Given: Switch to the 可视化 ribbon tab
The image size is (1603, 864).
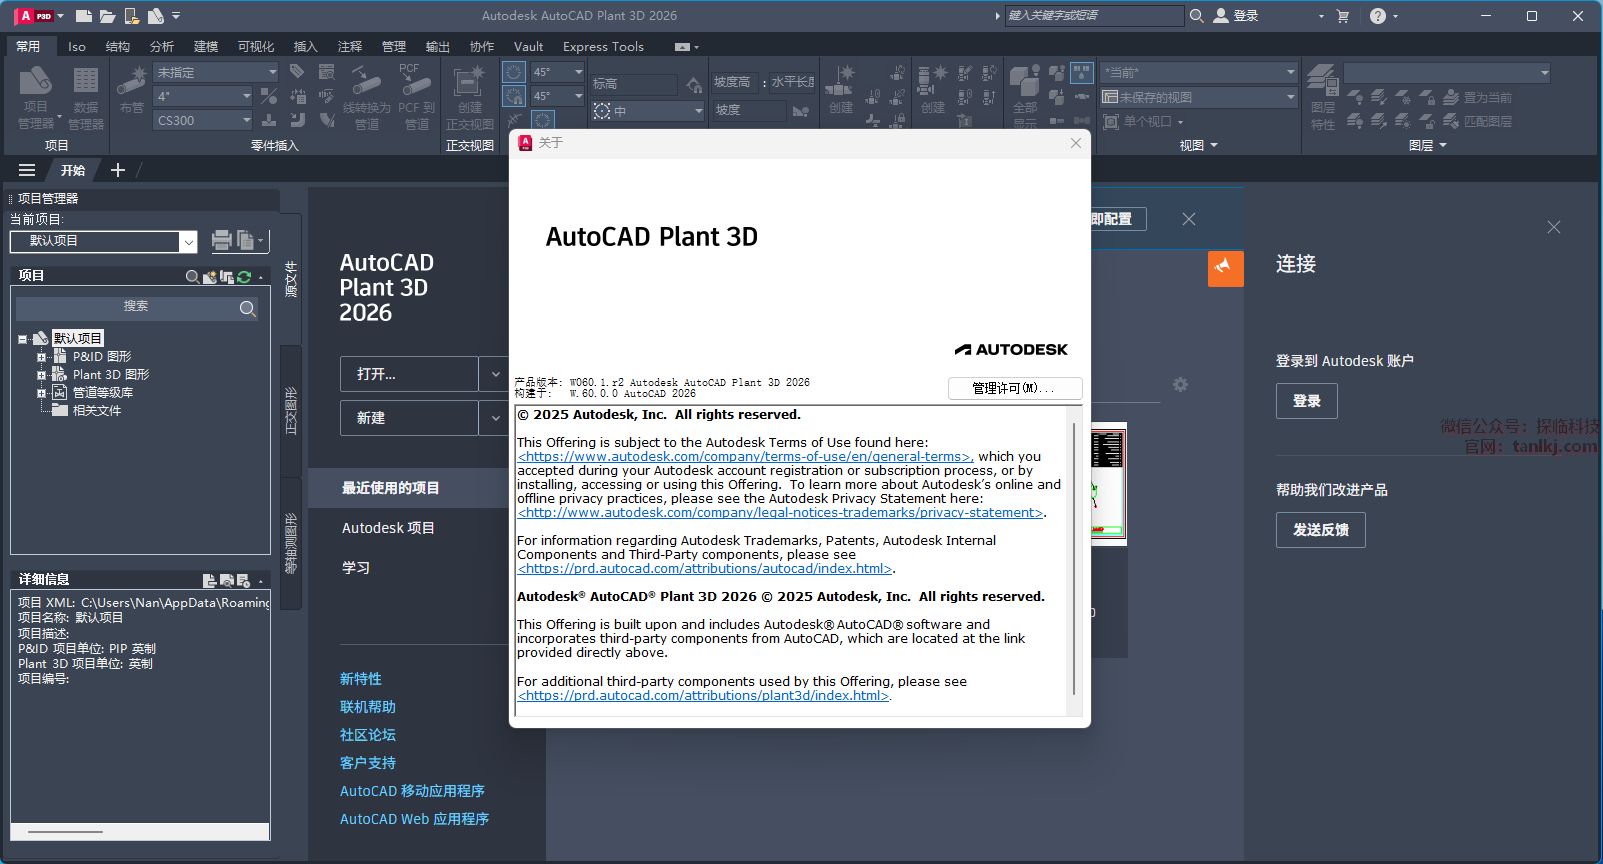Looking at the screenshot, I should click(255, 47).
